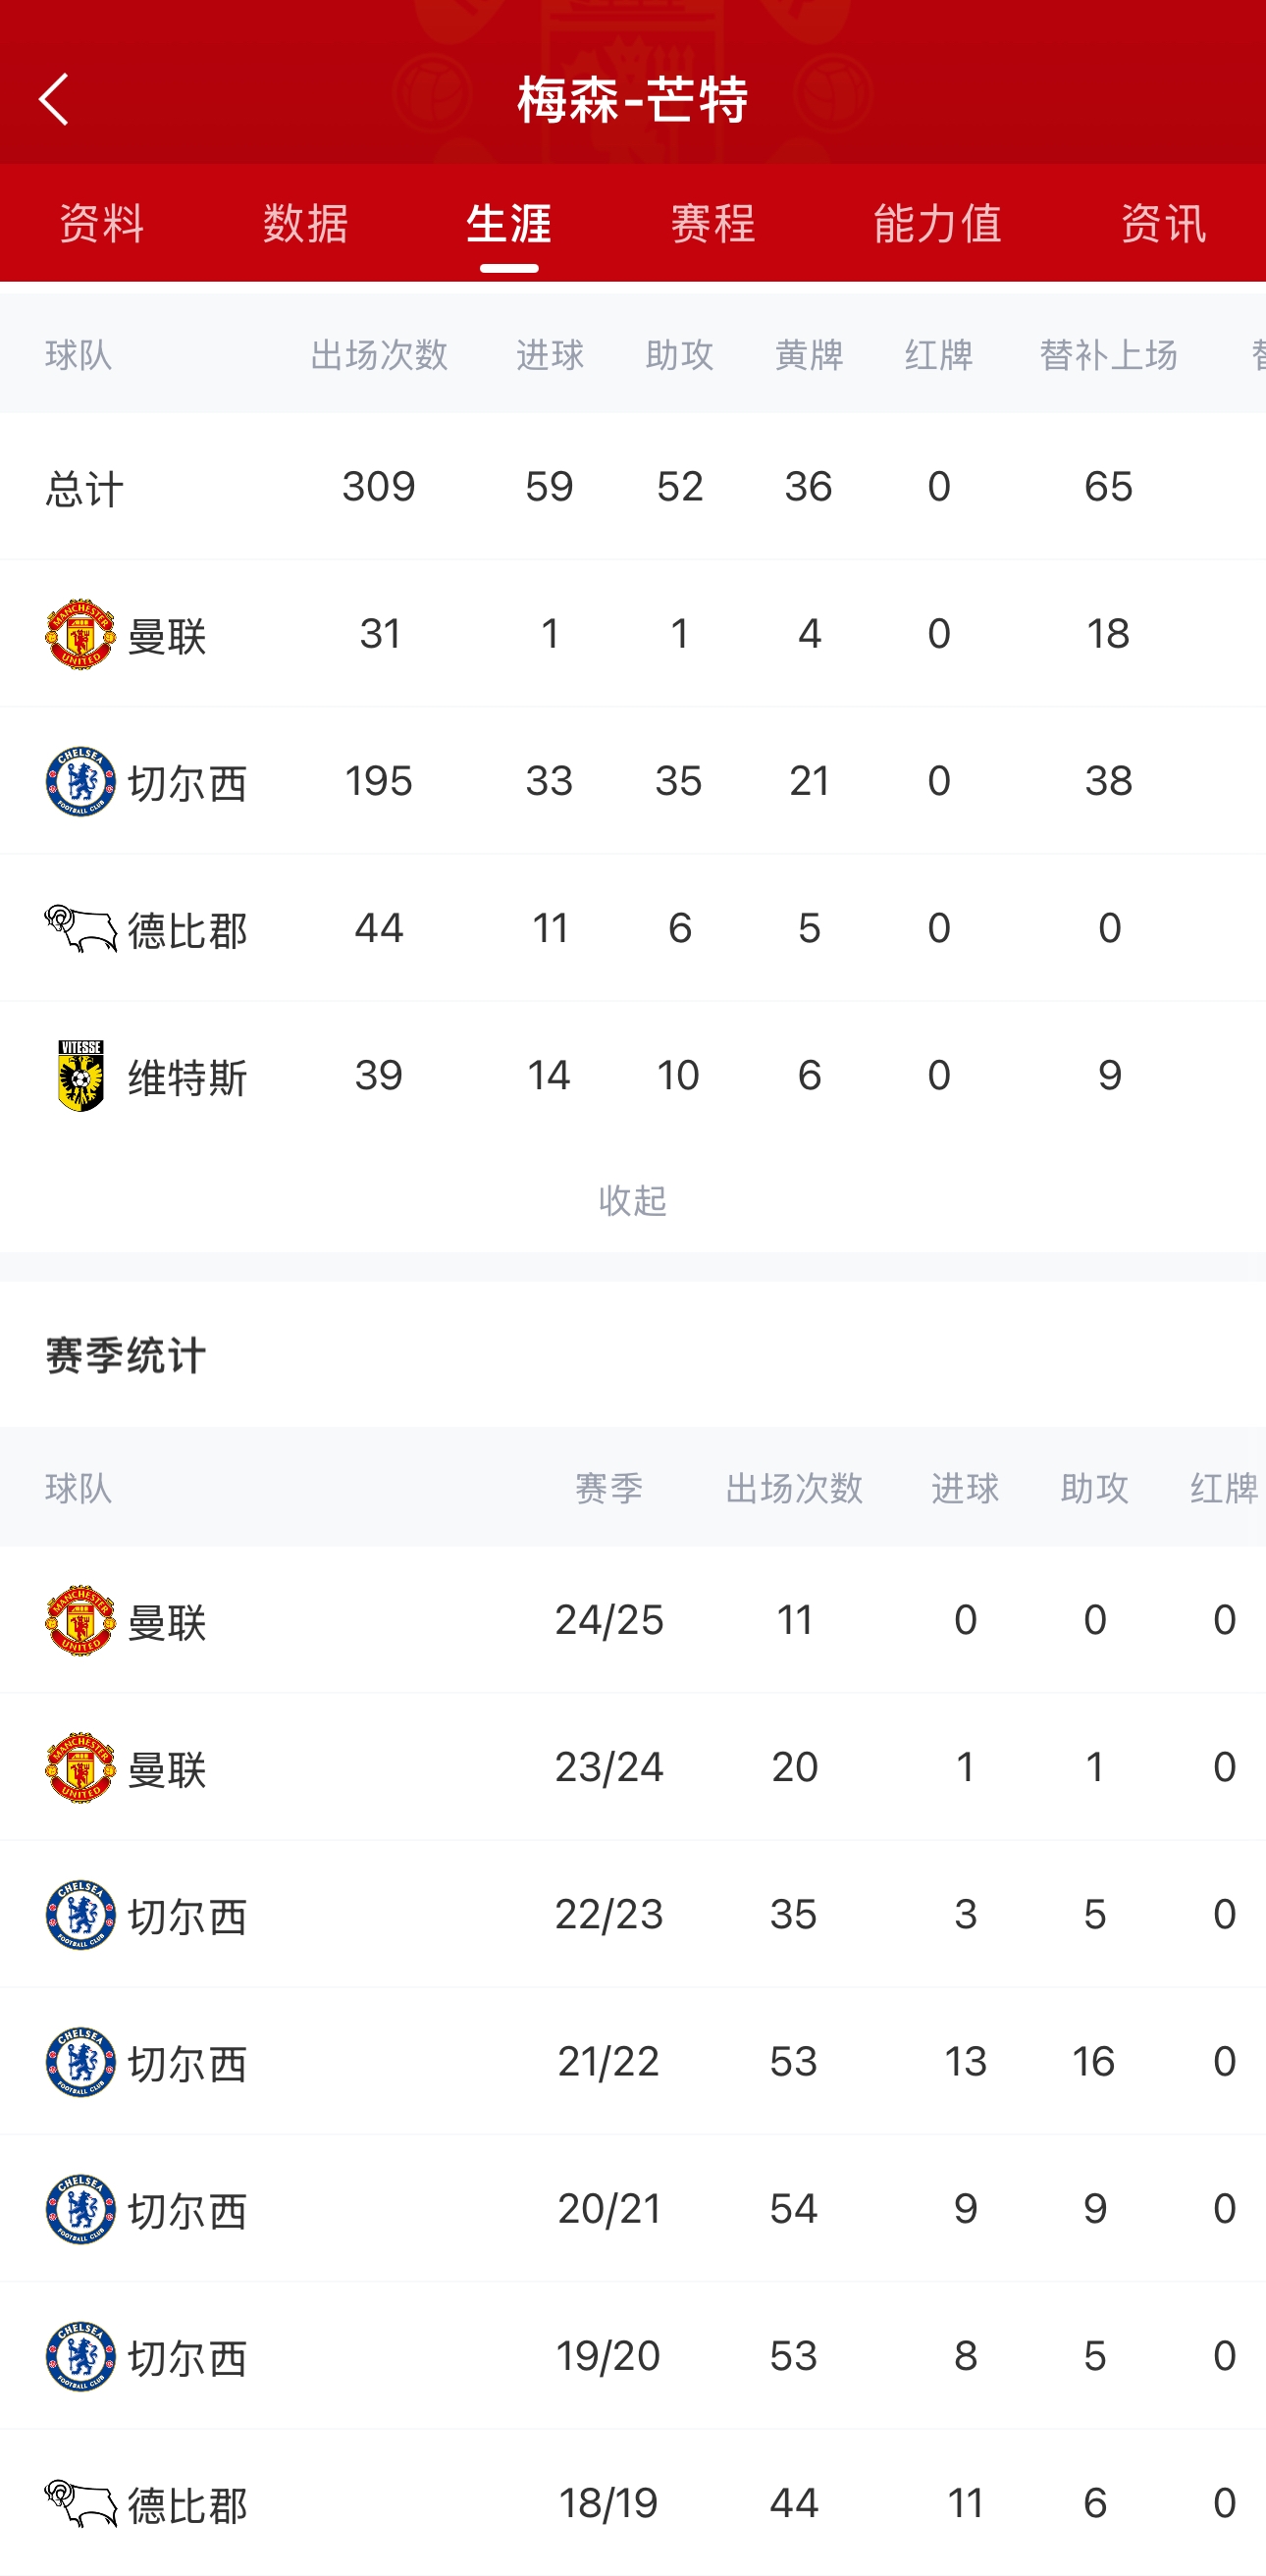Select the 曼联 23/24 season row
This screenshot has width=1266, height=2576.
(632, 1767)
